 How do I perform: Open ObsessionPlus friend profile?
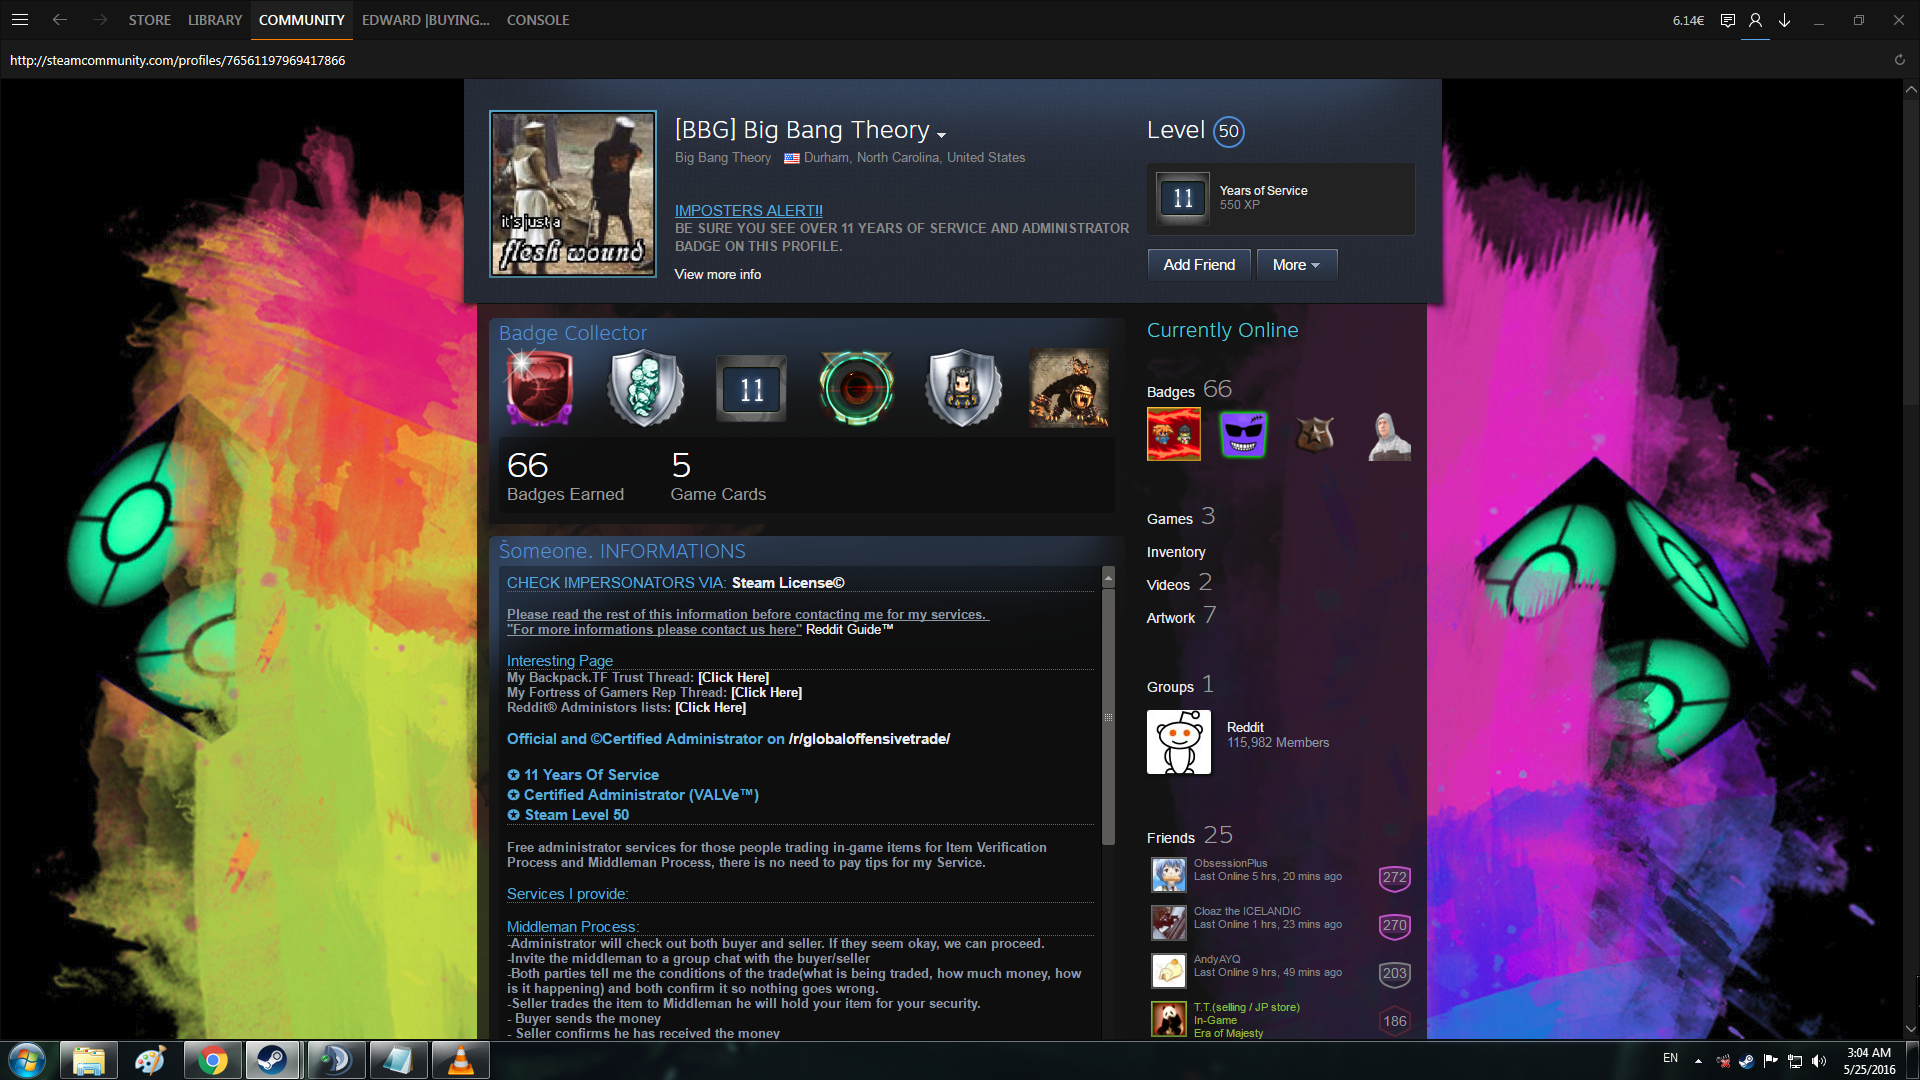(x=1230, y=863)
